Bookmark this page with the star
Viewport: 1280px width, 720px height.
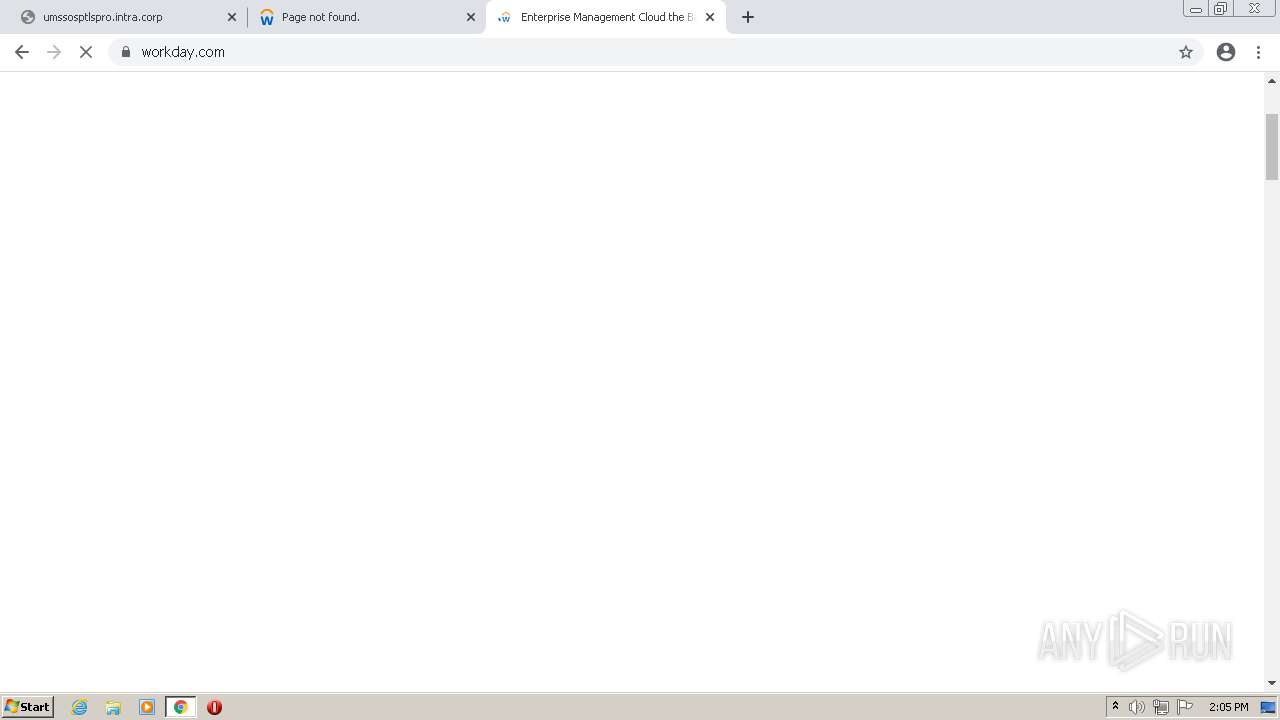(x=1186, y=52)
